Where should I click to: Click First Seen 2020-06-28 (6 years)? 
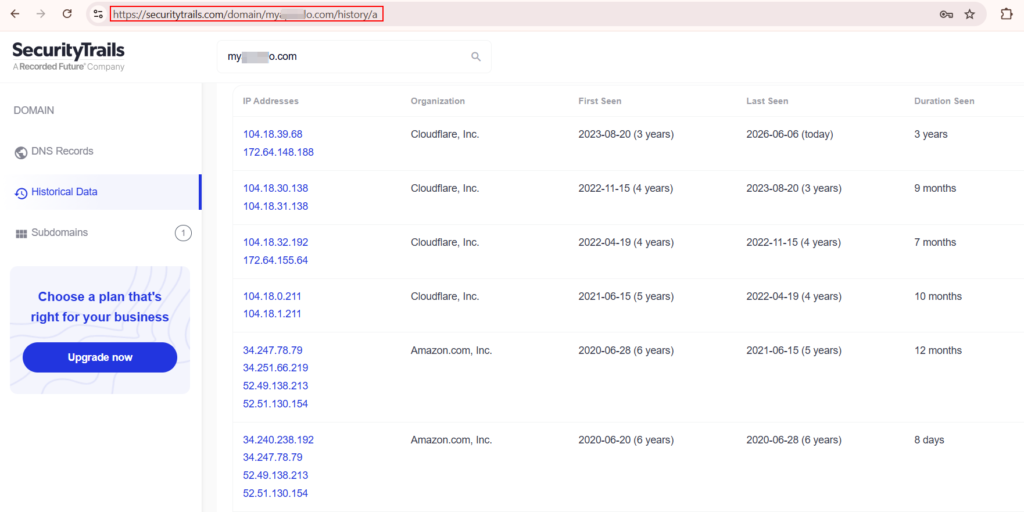pos(626,350)
